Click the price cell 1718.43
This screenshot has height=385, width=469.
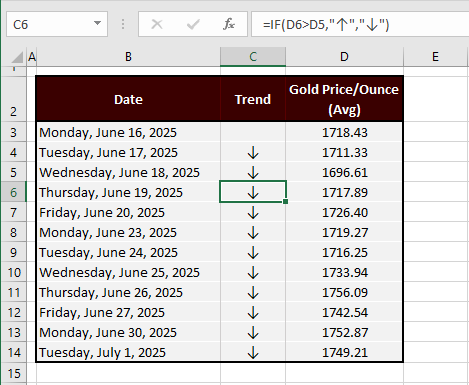tap(344, 132)
